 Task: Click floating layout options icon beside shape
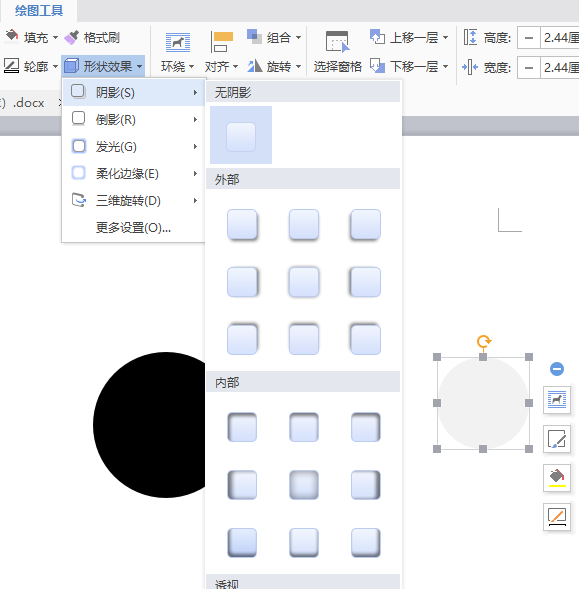click(x=557, y=400)
